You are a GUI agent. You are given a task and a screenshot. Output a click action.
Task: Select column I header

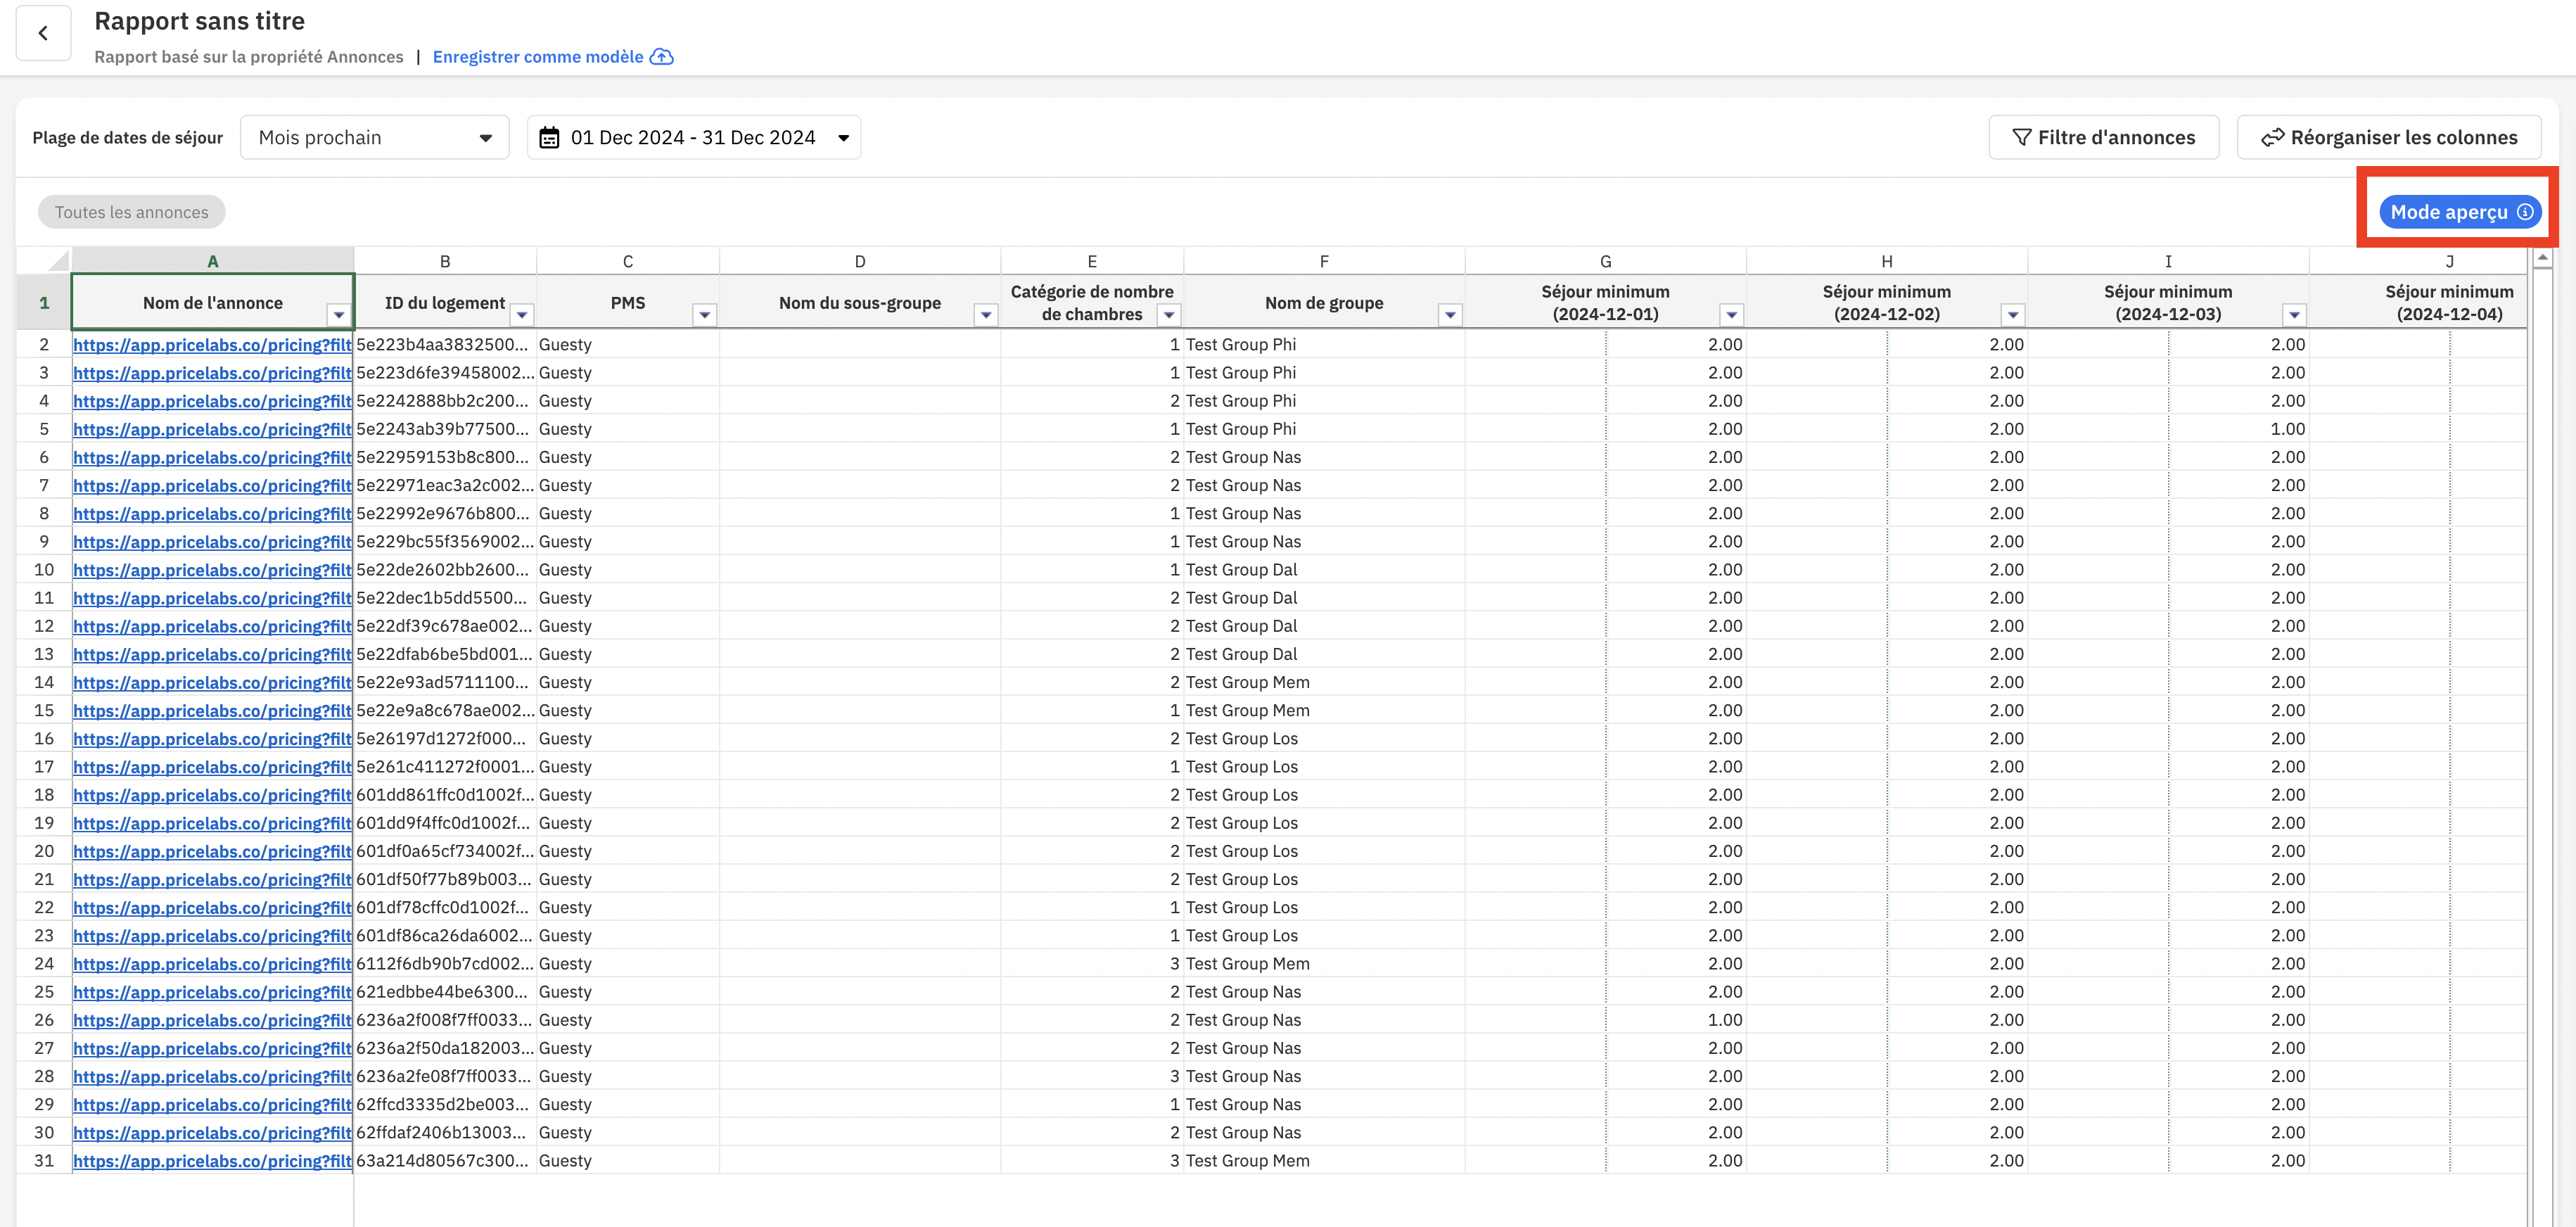tap(2168, 261)
